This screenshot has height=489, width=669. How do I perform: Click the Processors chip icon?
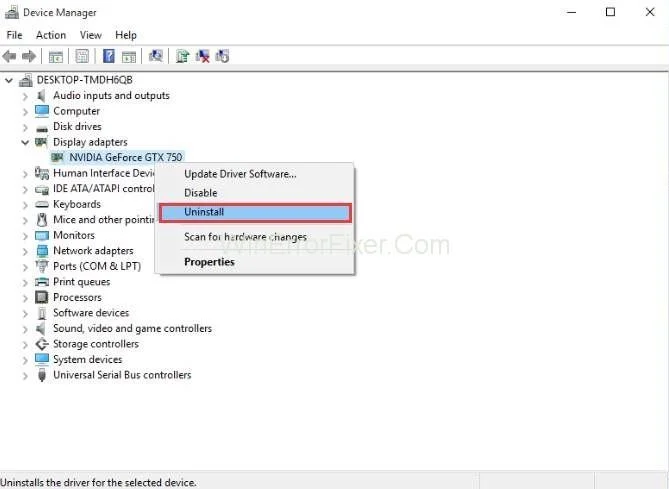tap(41, 297)
